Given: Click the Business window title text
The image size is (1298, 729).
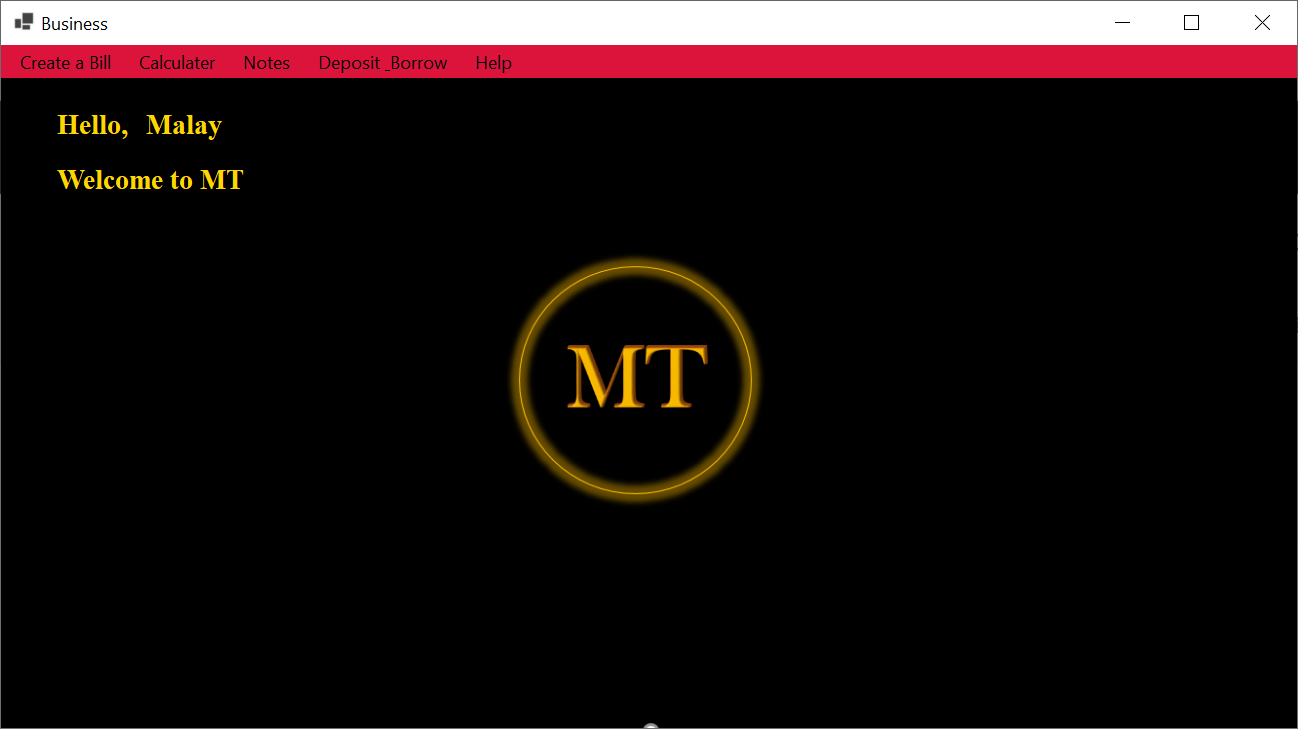Looking at the screenshot, I should click(74, 22).
